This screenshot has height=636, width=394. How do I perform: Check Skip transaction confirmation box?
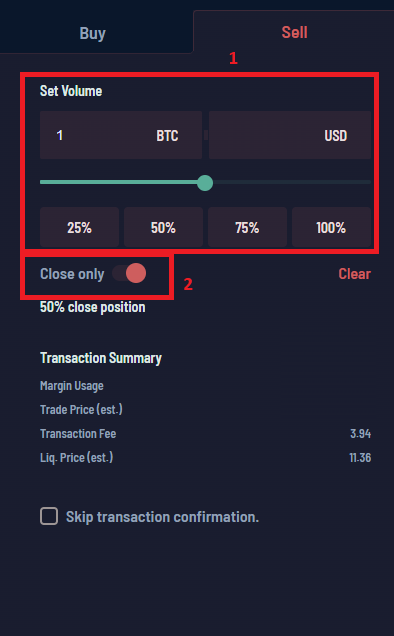pos(49,516)
